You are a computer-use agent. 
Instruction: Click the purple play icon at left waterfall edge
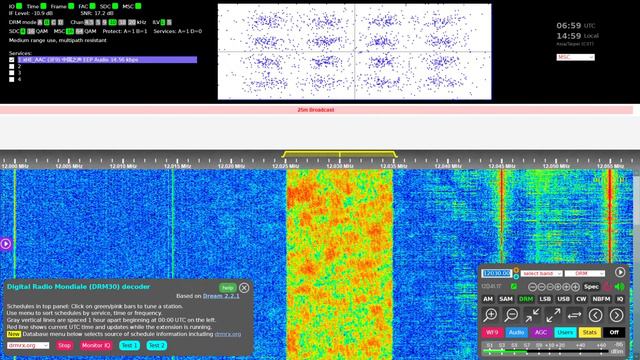point(6,244)
